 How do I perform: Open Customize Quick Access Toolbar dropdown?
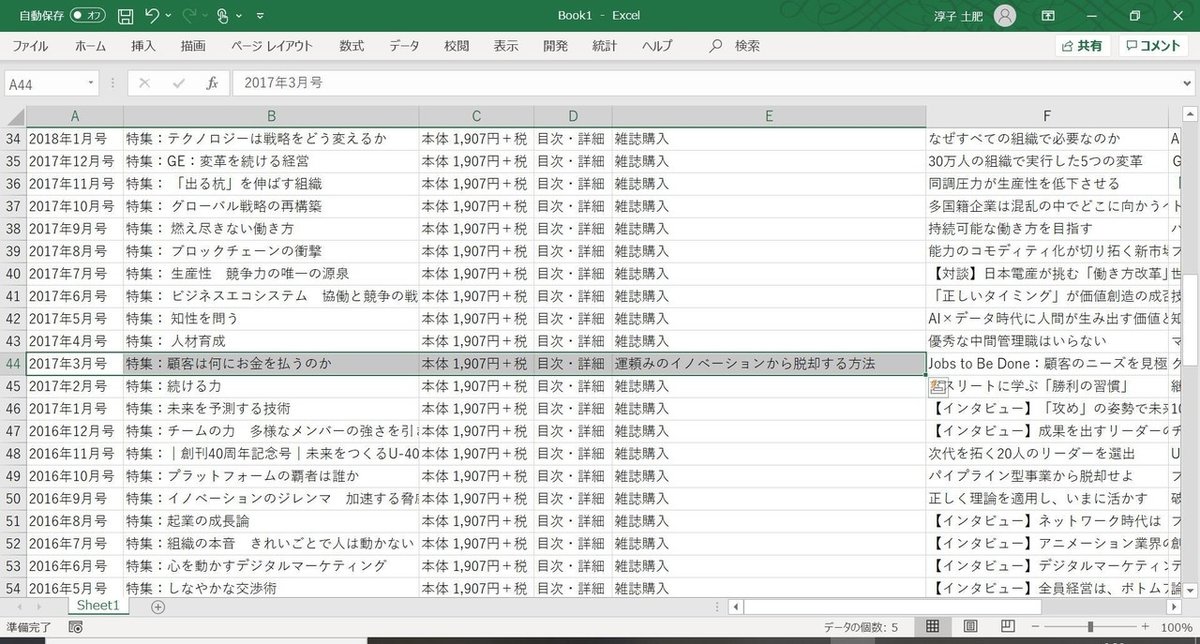261,16
